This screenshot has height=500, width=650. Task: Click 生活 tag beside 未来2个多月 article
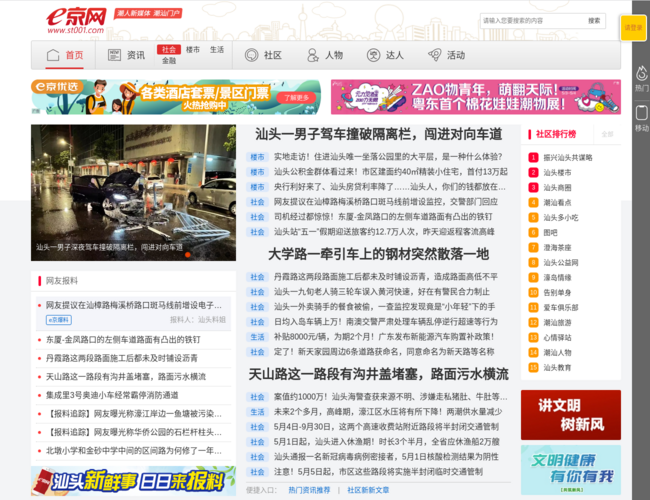(x=257, y=412)
